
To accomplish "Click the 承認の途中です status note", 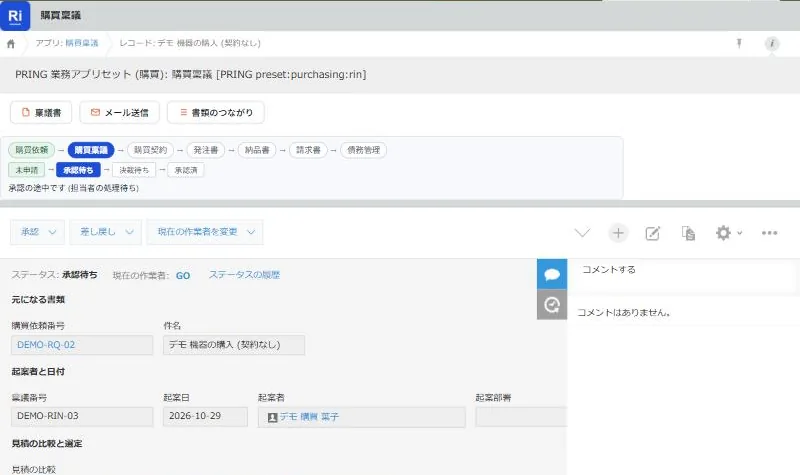I will [x=73, y=188].
